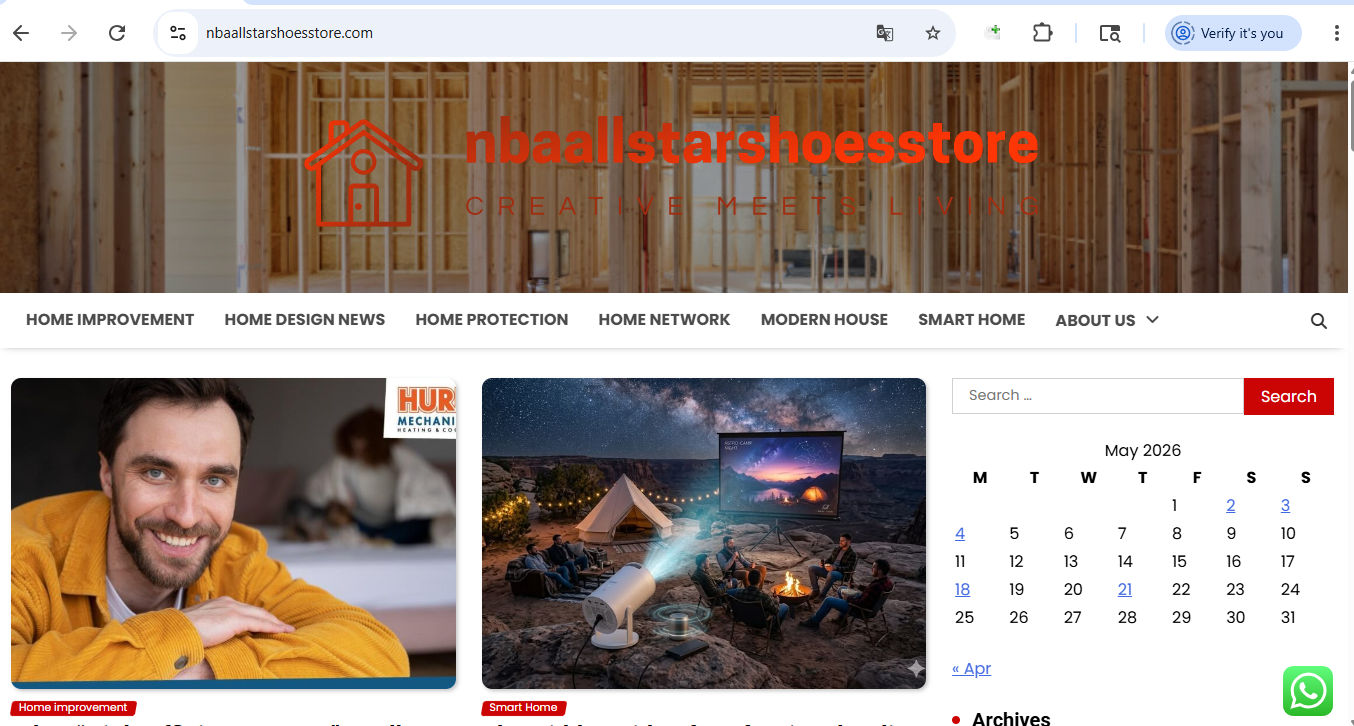Click the browser forward arrow
Screen dimensions: 1354x726
coord(69,33)
